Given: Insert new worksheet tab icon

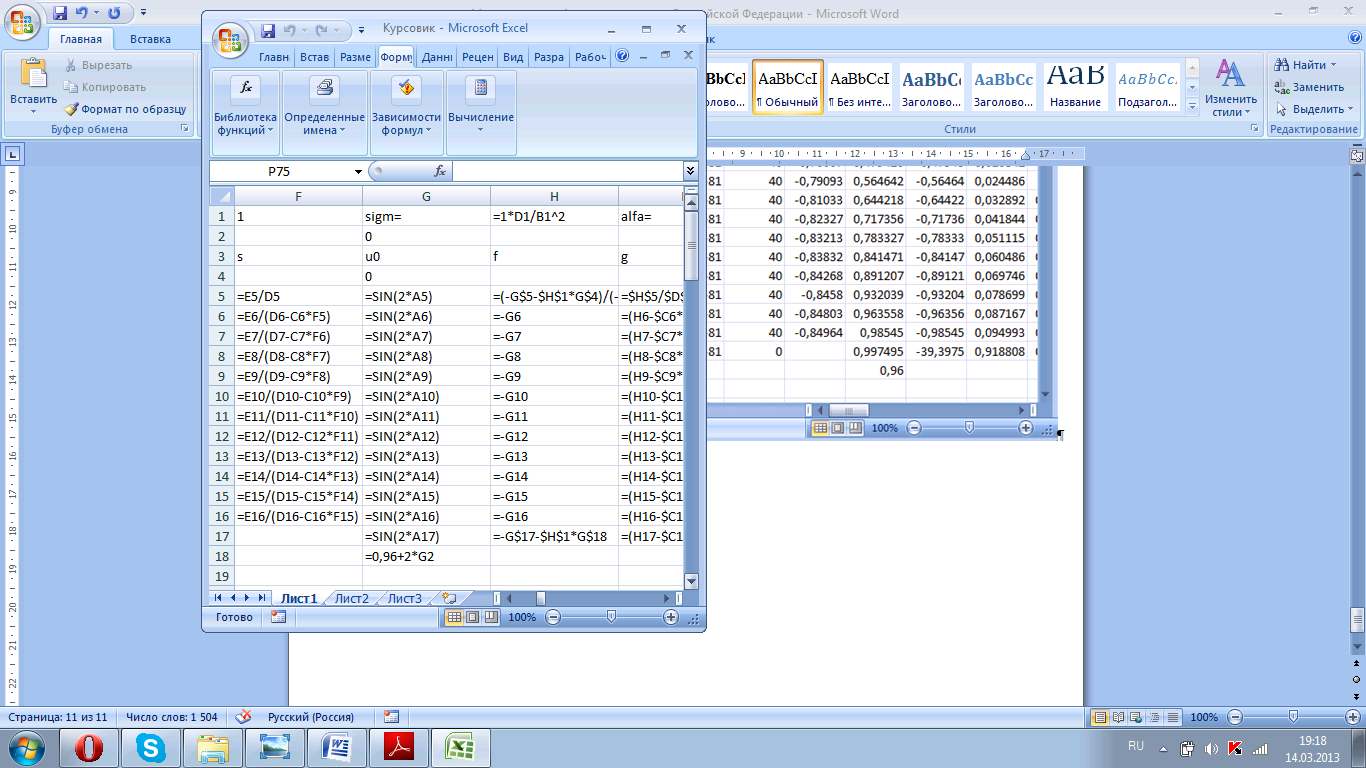Looking at the screenshot, I should (x=450, y=598).
